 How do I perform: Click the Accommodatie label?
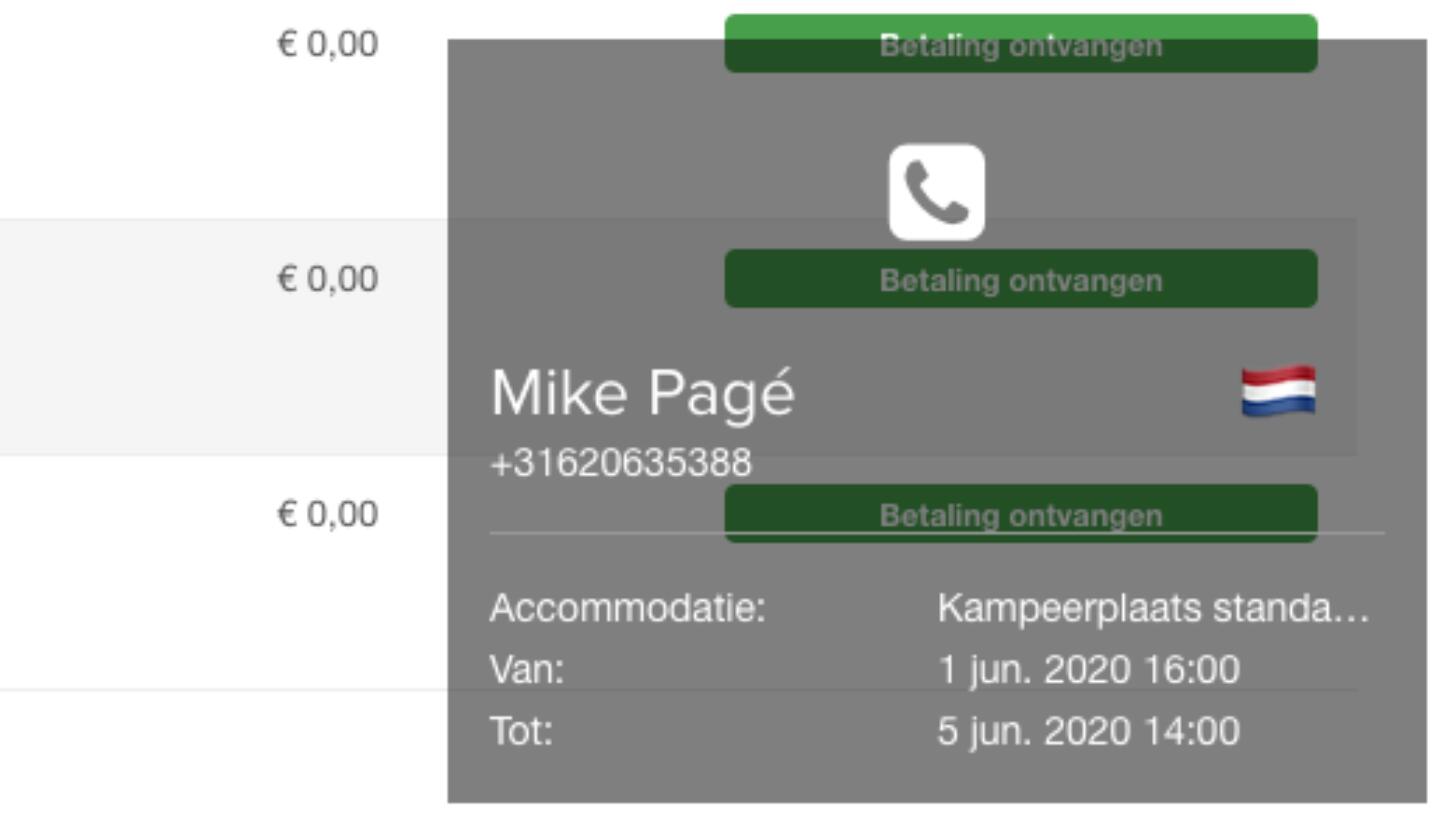click(x=627, y=608)
